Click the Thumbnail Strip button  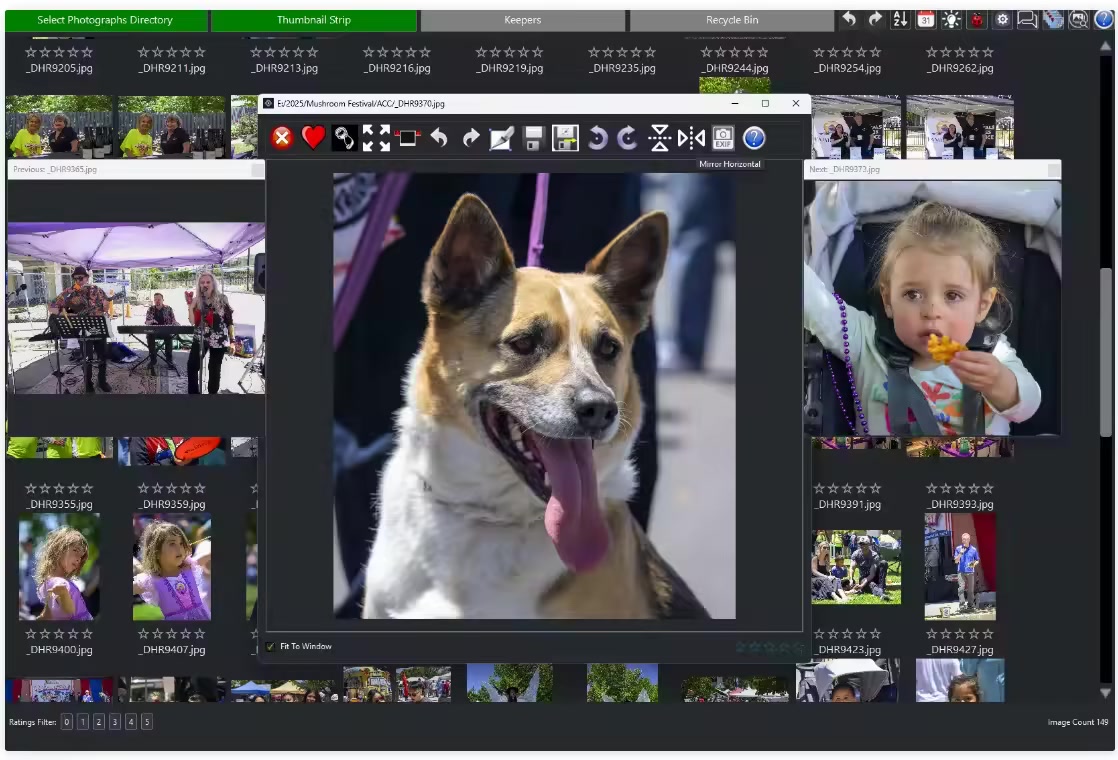(x=313, y=20)
